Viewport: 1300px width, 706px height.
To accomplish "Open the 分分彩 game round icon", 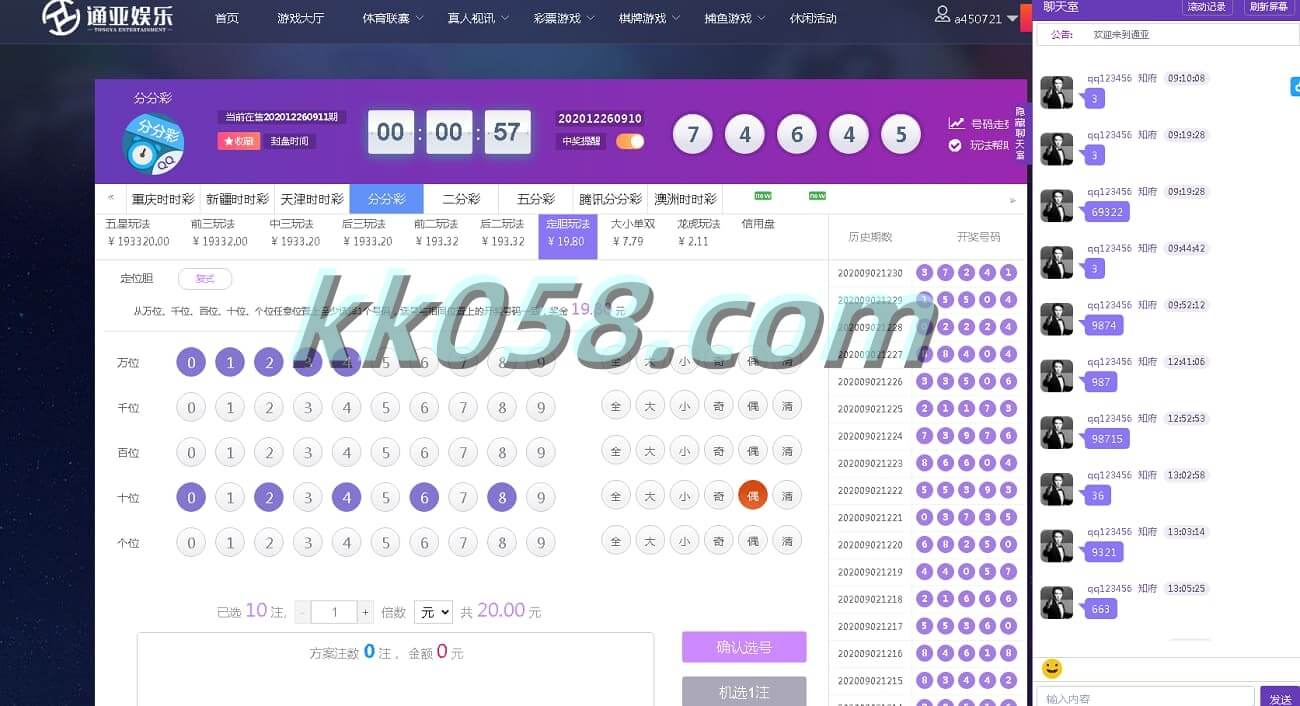I will point(153,144).
